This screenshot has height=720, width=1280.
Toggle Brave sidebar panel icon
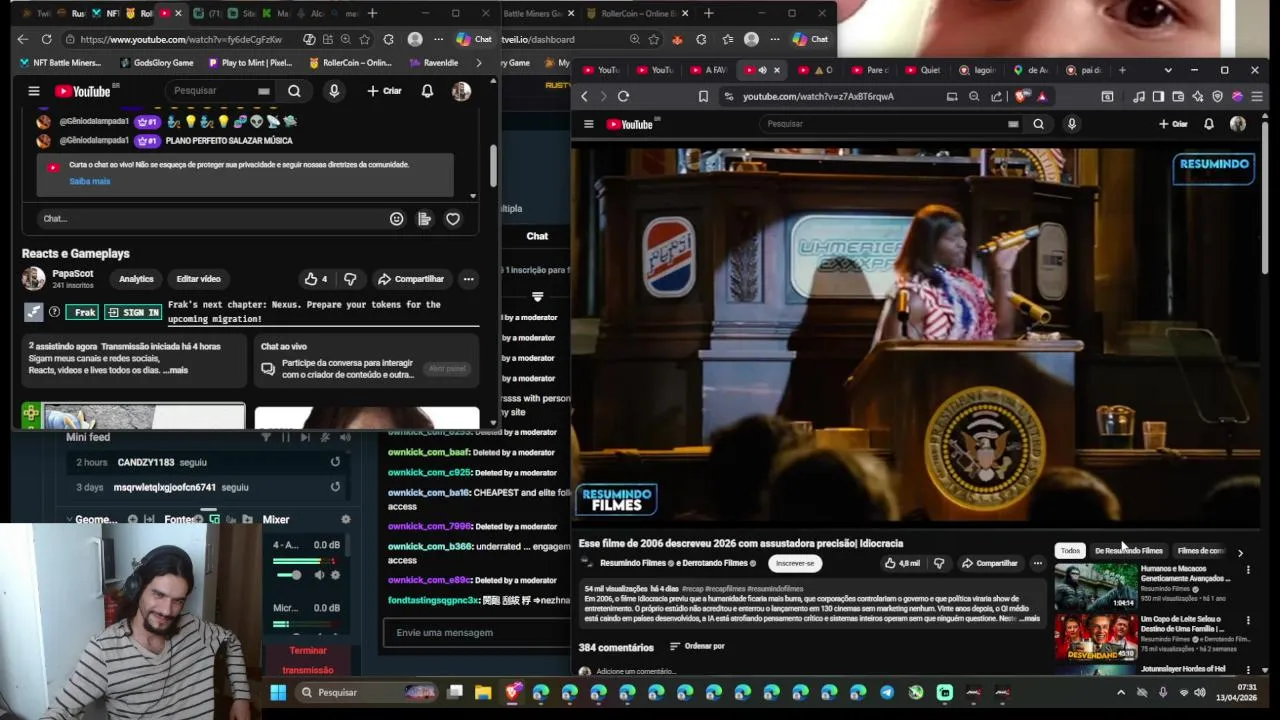point(1157,96)
